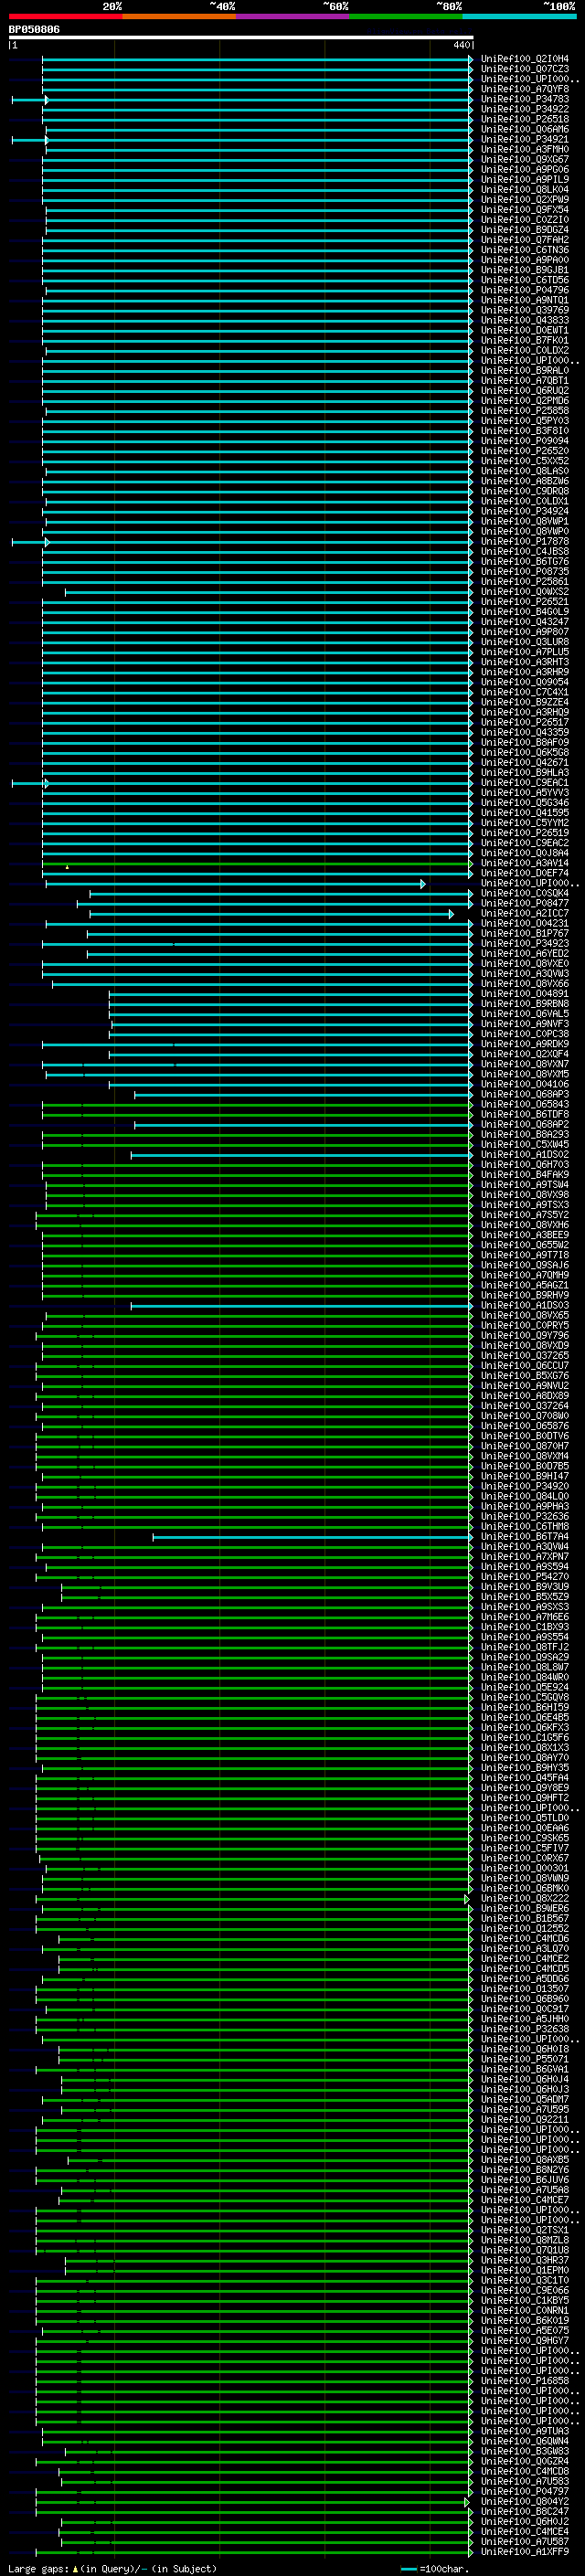The height and width of the screenshot is (2576, 585).
Task: Select the UniRef100_O65843 label
Action: click(x=525, y=1104)
